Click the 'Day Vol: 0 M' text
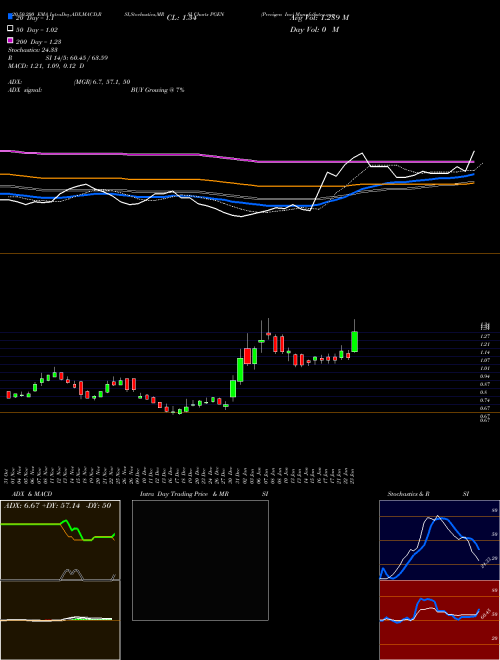Viewport: 500px width, 660px height. [314, 30]
